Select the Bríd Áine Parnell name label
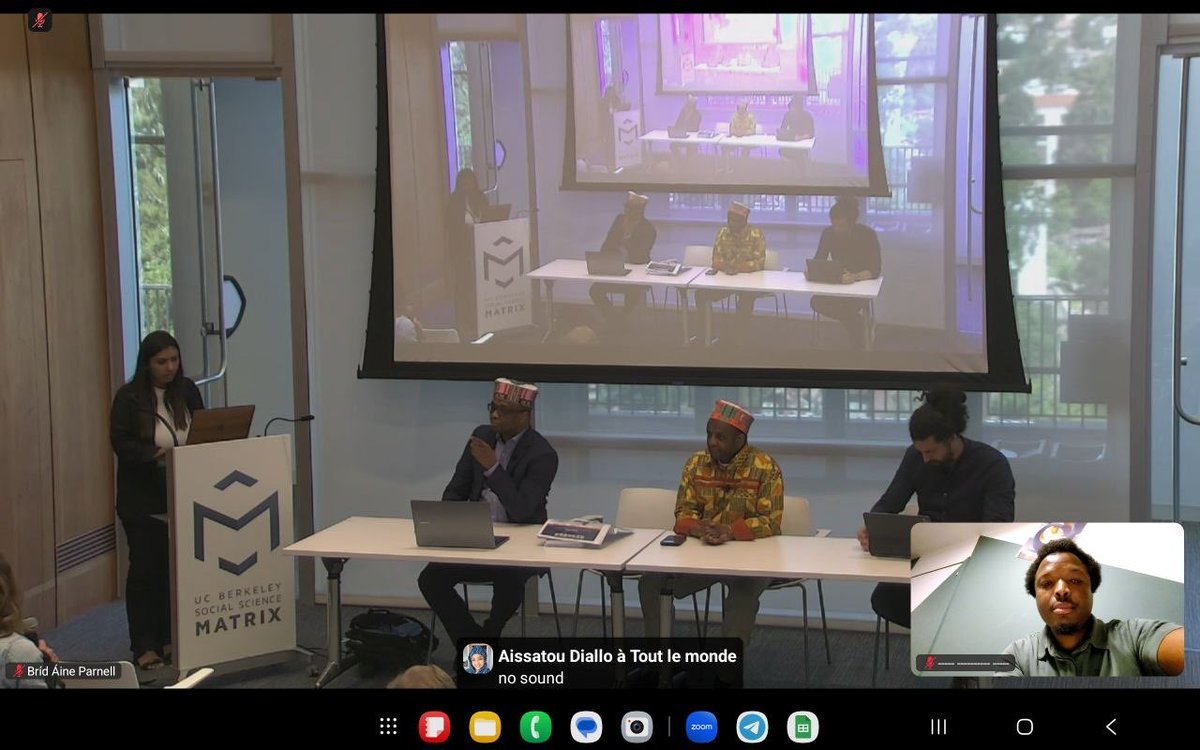 (x=73, y=671)
